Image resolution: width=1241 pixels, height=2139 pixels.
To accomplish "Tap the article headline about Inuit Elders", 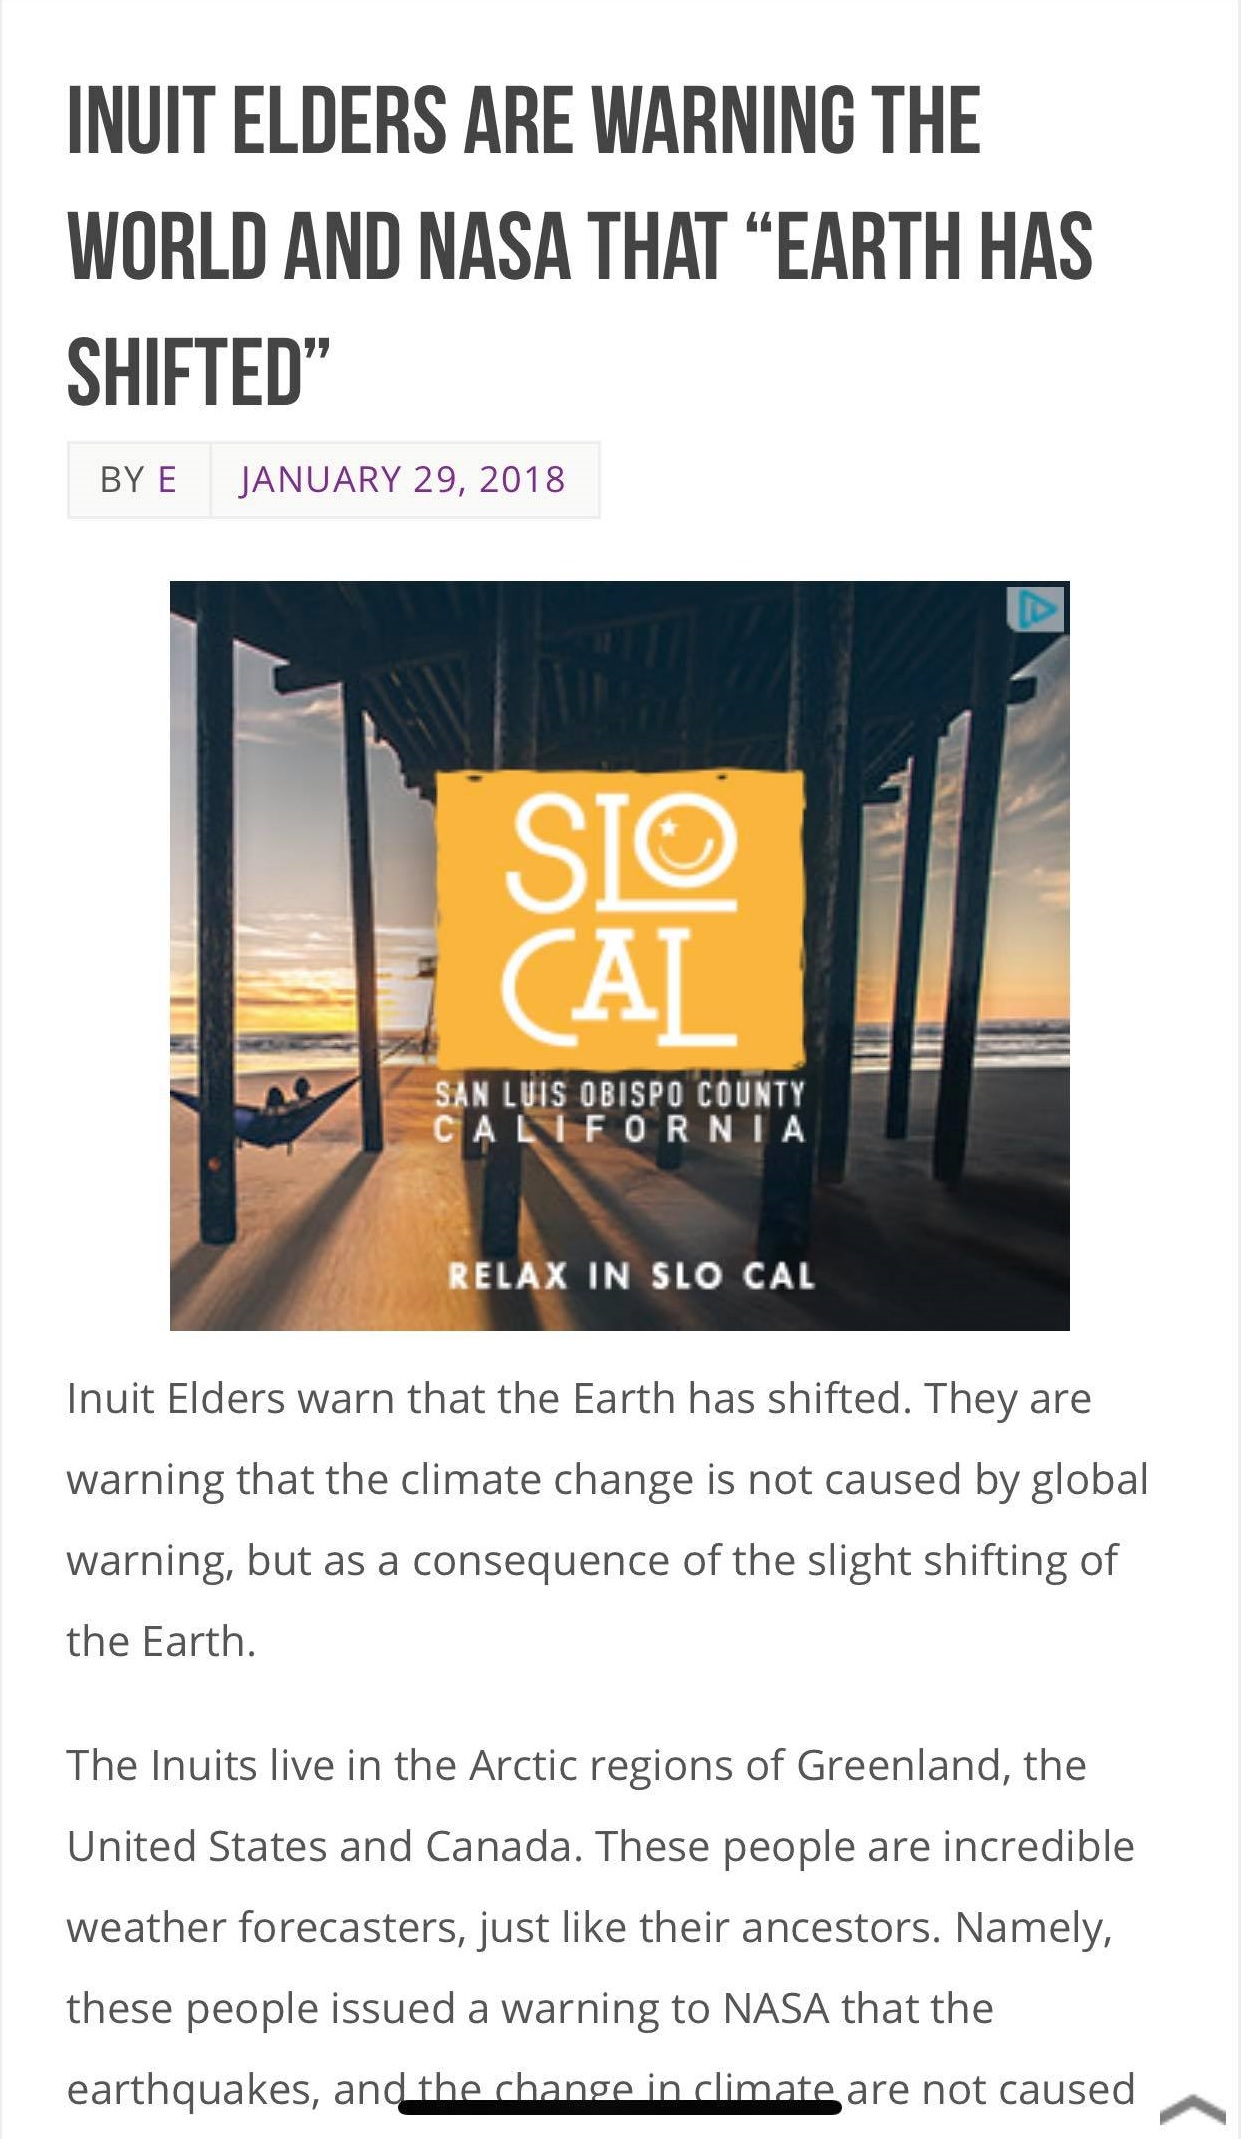I will [x=578, y=245].
